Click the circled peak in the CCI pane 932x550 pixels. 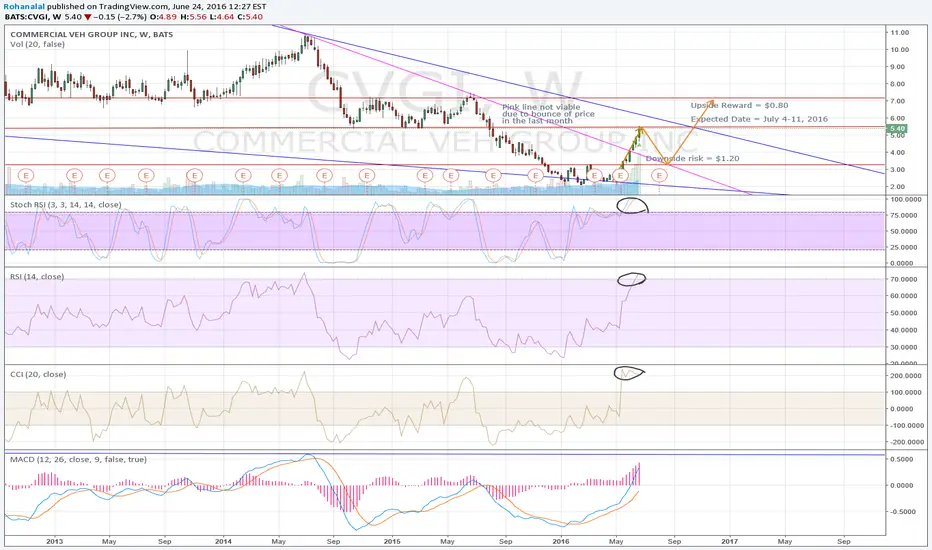point(628,373)
